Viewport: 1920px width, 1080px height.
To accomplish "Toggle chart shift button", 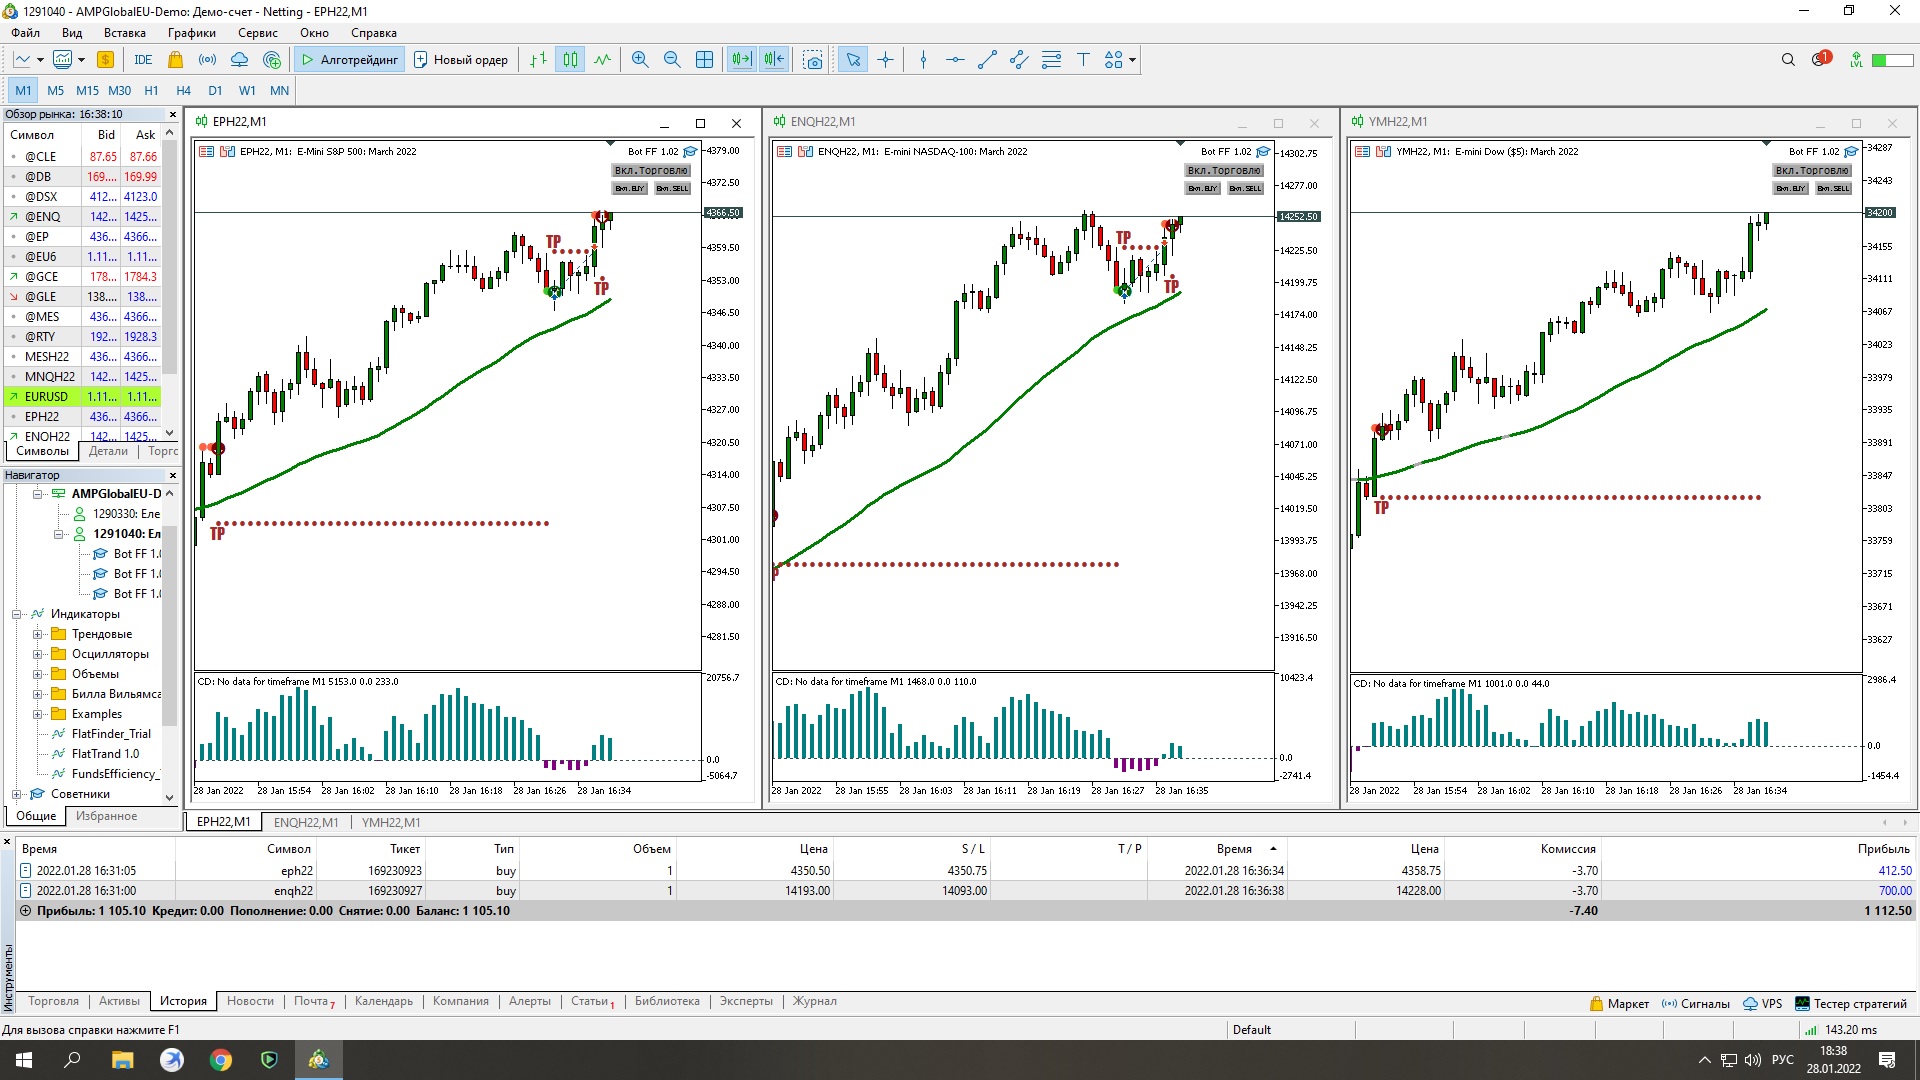I will (774, 60).
